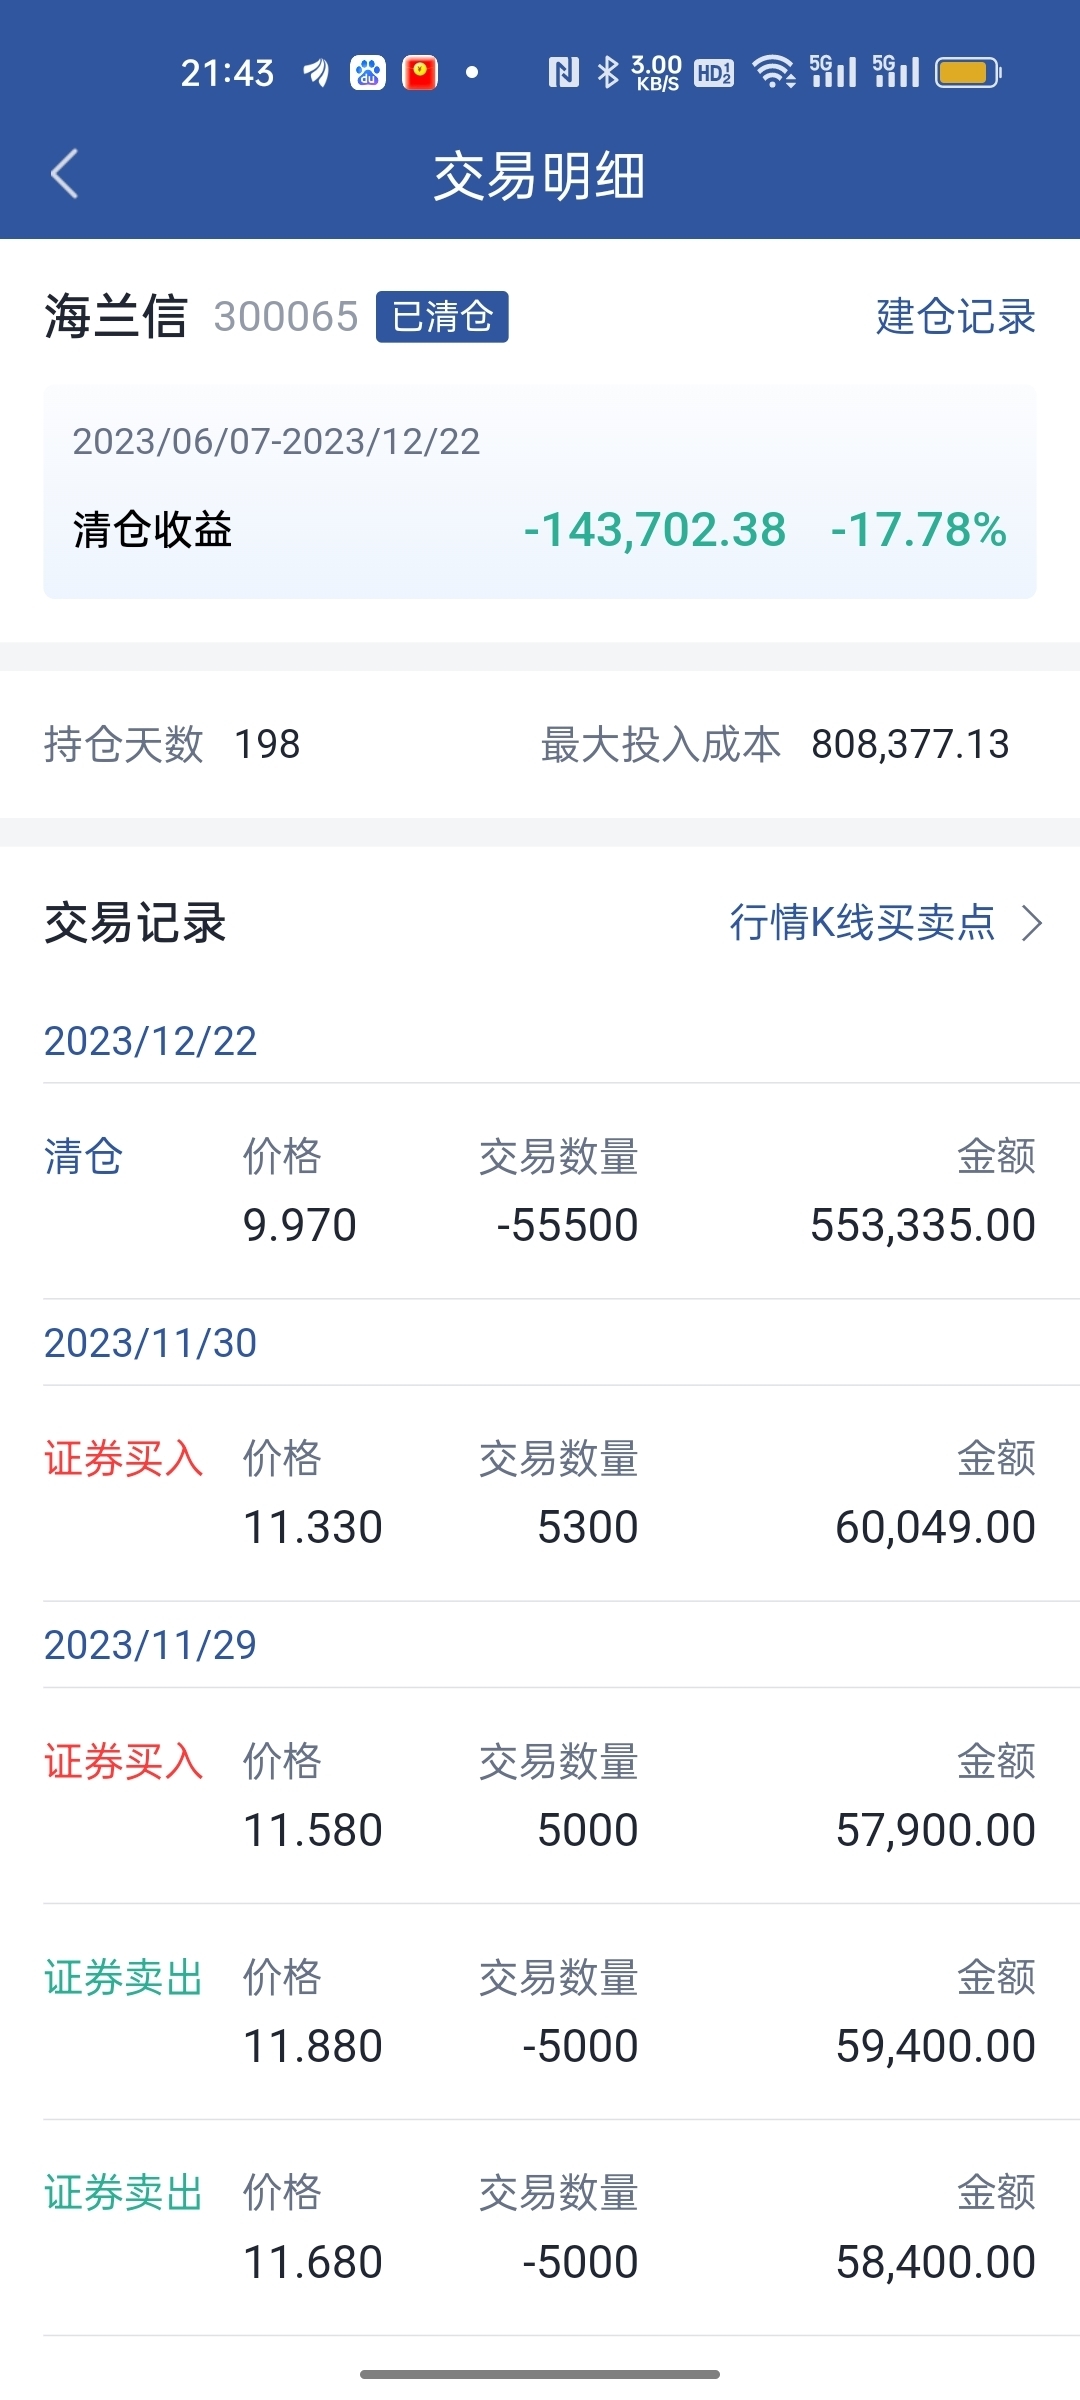Tap the 清仓收益 summary card
The height and width of the screenshot is (2400, 1080).
click(540, 492)
